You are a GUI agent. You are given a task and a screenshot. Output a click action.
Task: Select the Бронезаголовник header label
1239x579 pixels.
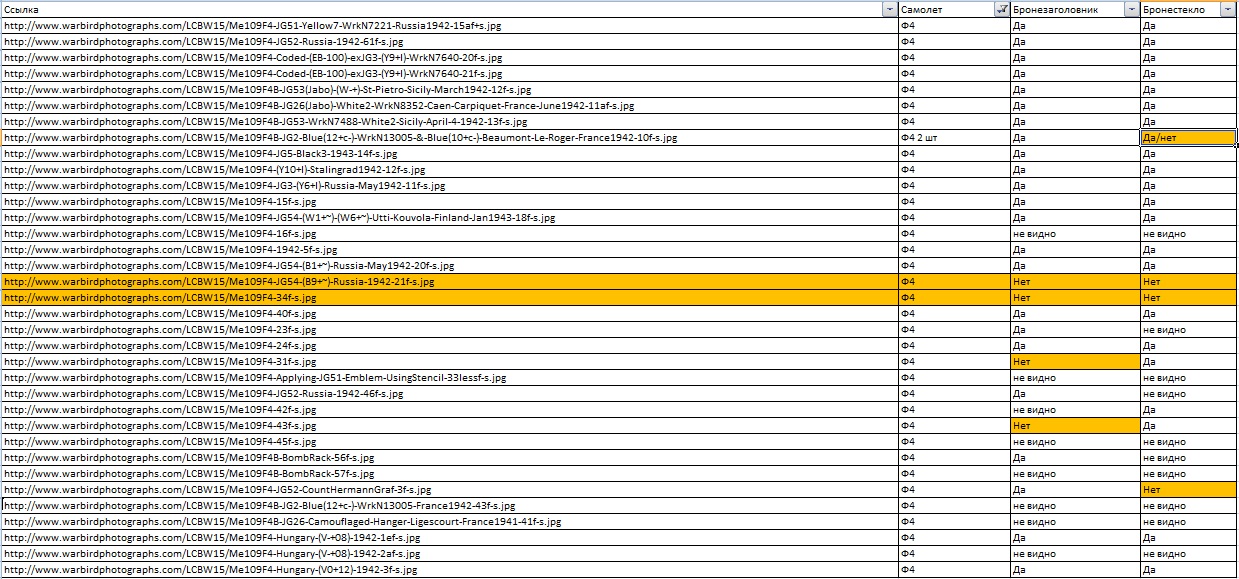(x=1056, y=9)
